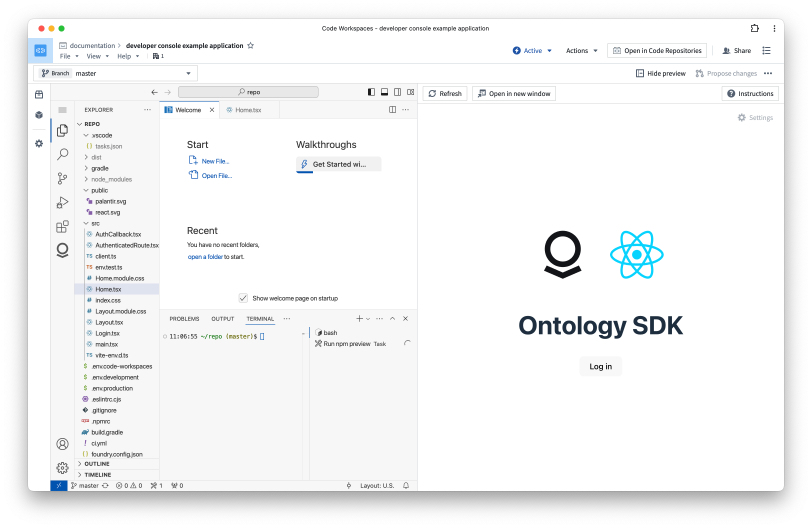This screenshot has width=812, height=528.
Task: Switch to the PROBLEMS panel tab
Action: click(184, 319)
